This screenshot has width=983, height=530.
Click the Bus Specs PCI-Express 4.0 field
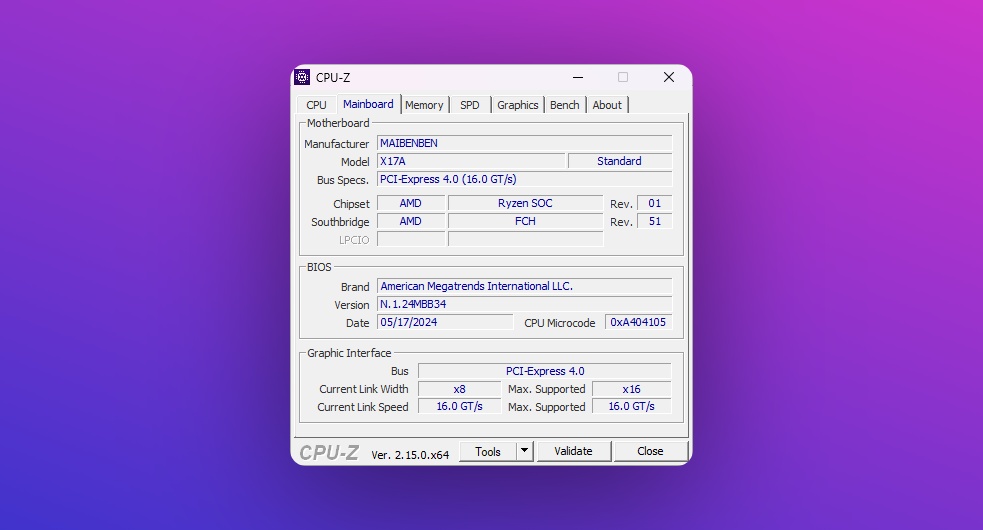[x=524, y=180]
